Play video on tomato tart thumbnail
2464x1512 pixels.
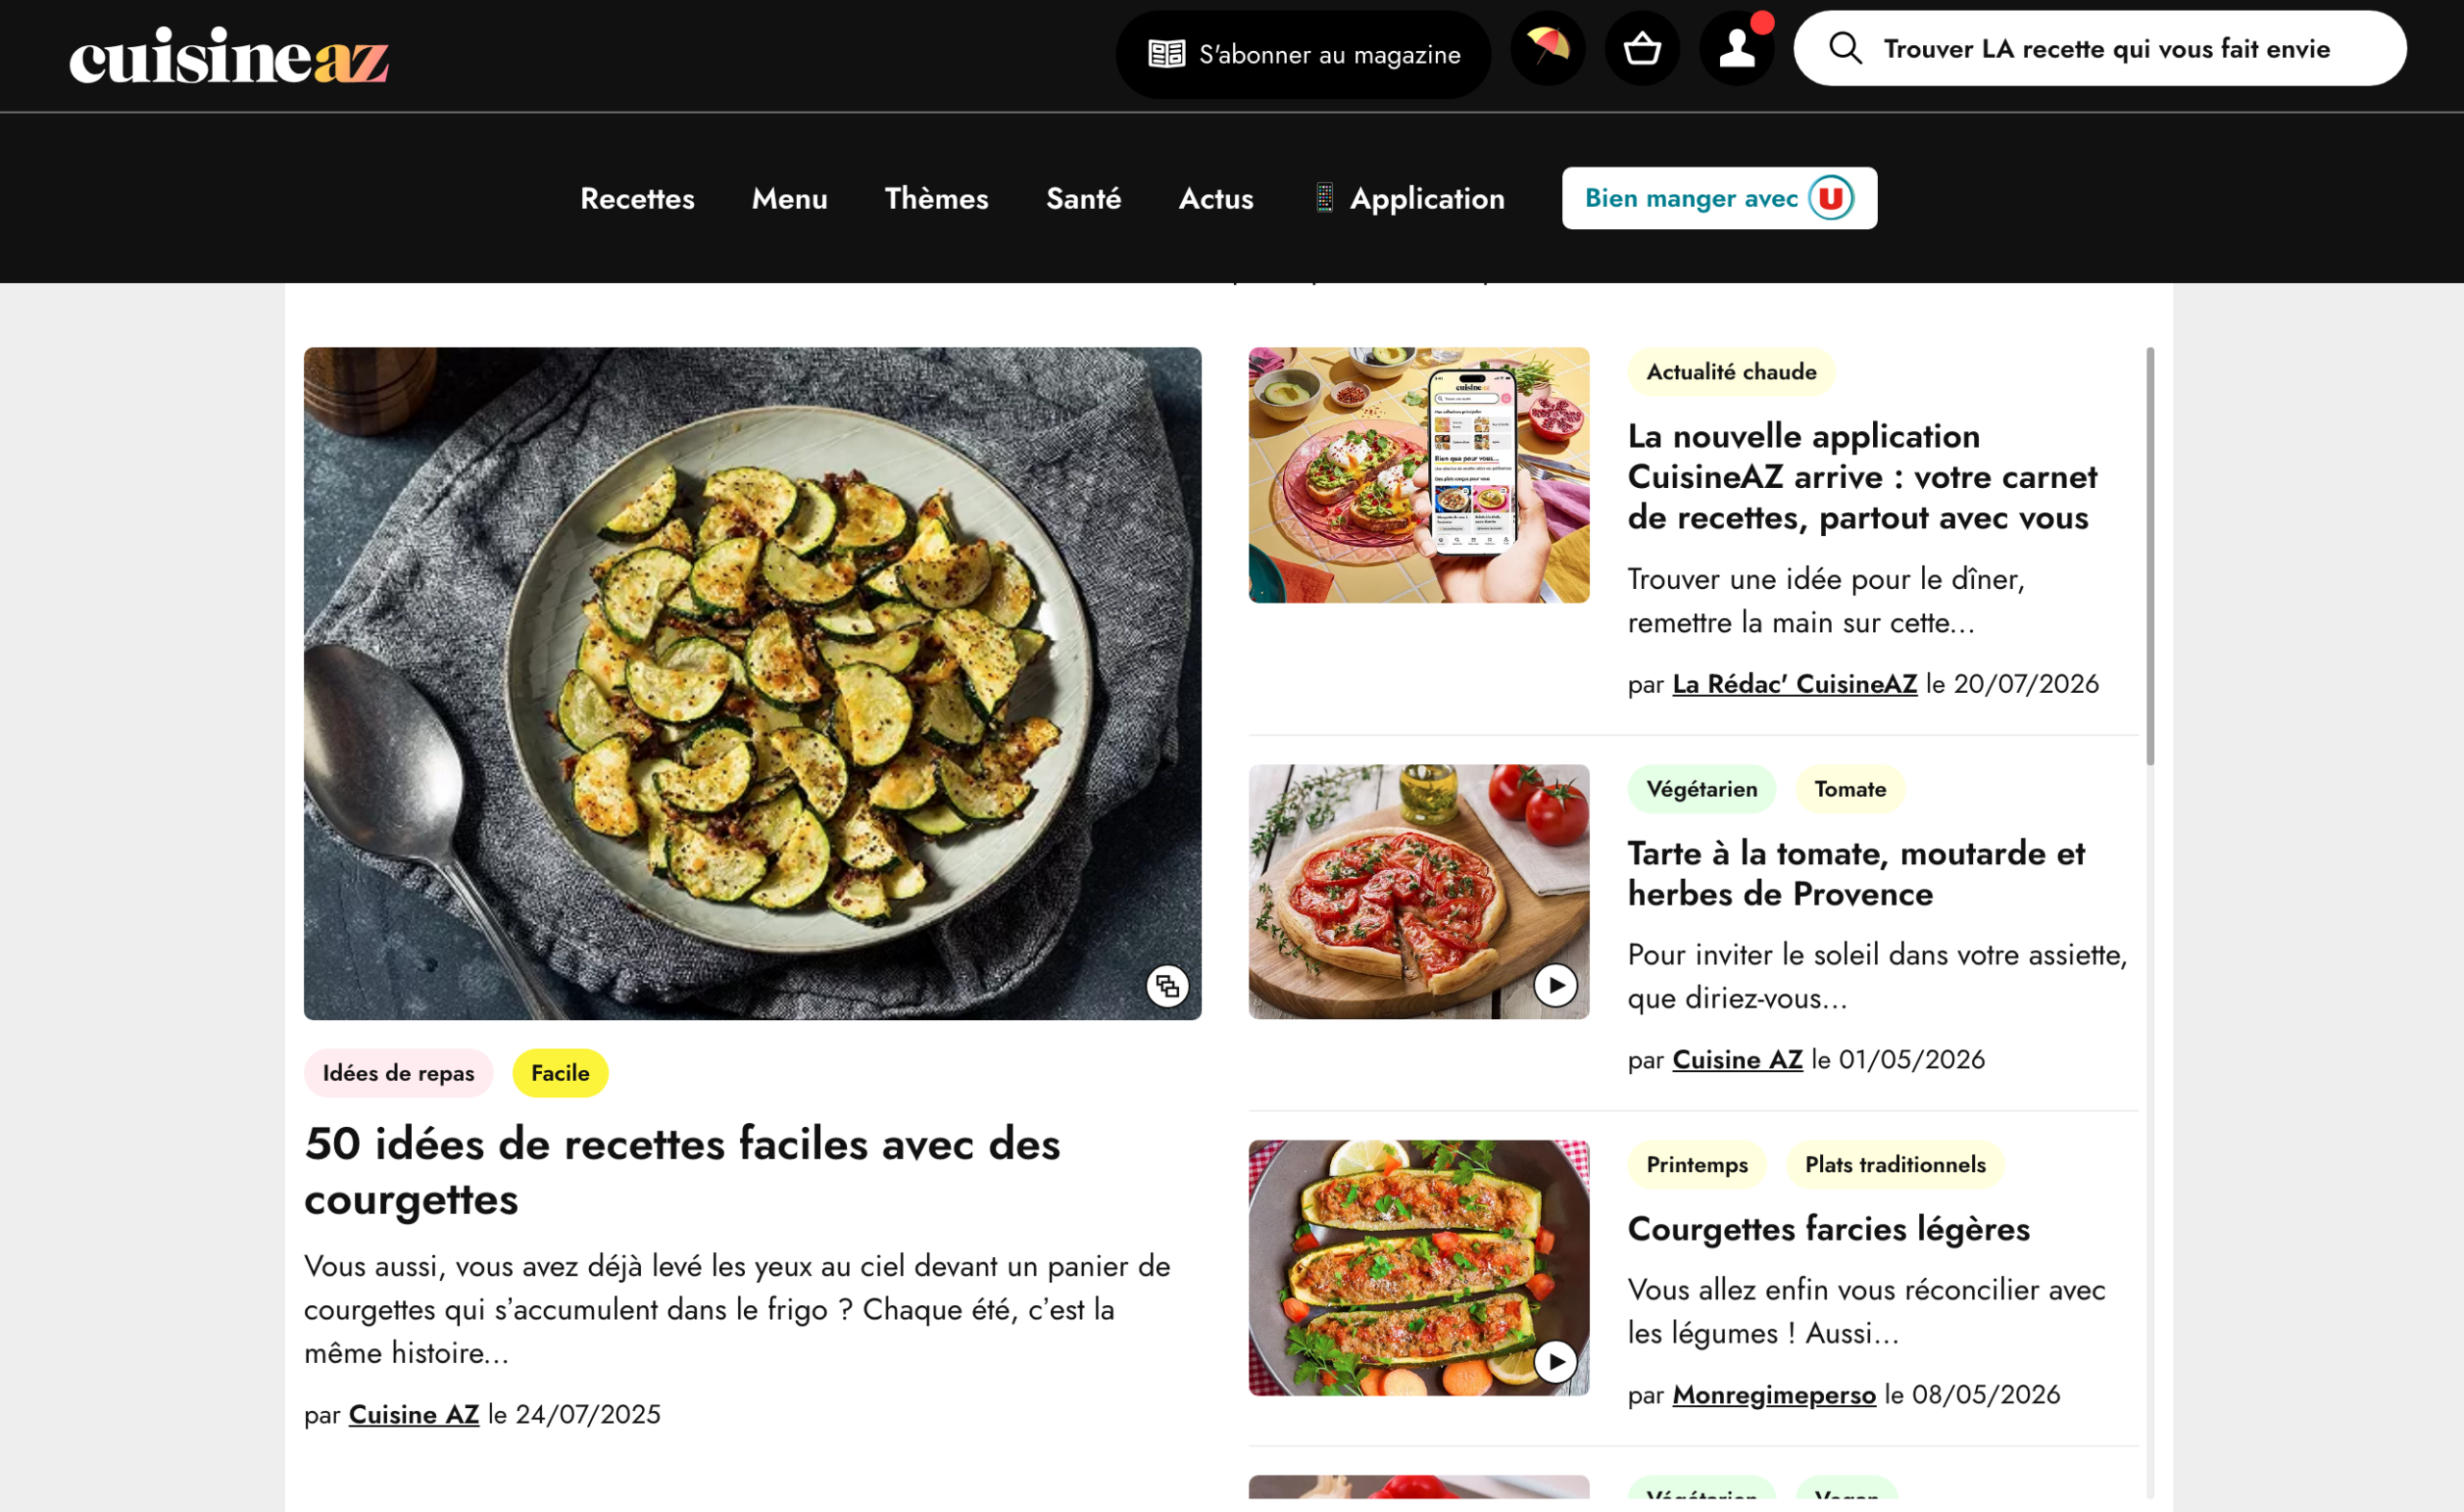(1555, 986)
